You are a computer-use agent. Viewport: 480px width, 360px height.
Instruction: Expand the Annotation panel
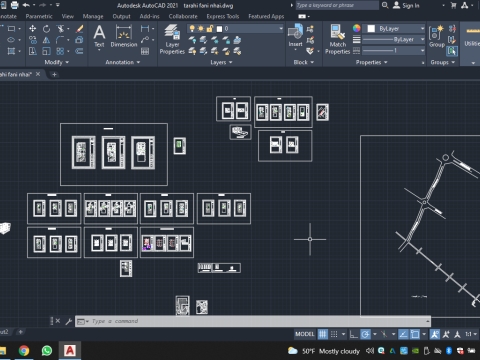click(x=123, y=62)
